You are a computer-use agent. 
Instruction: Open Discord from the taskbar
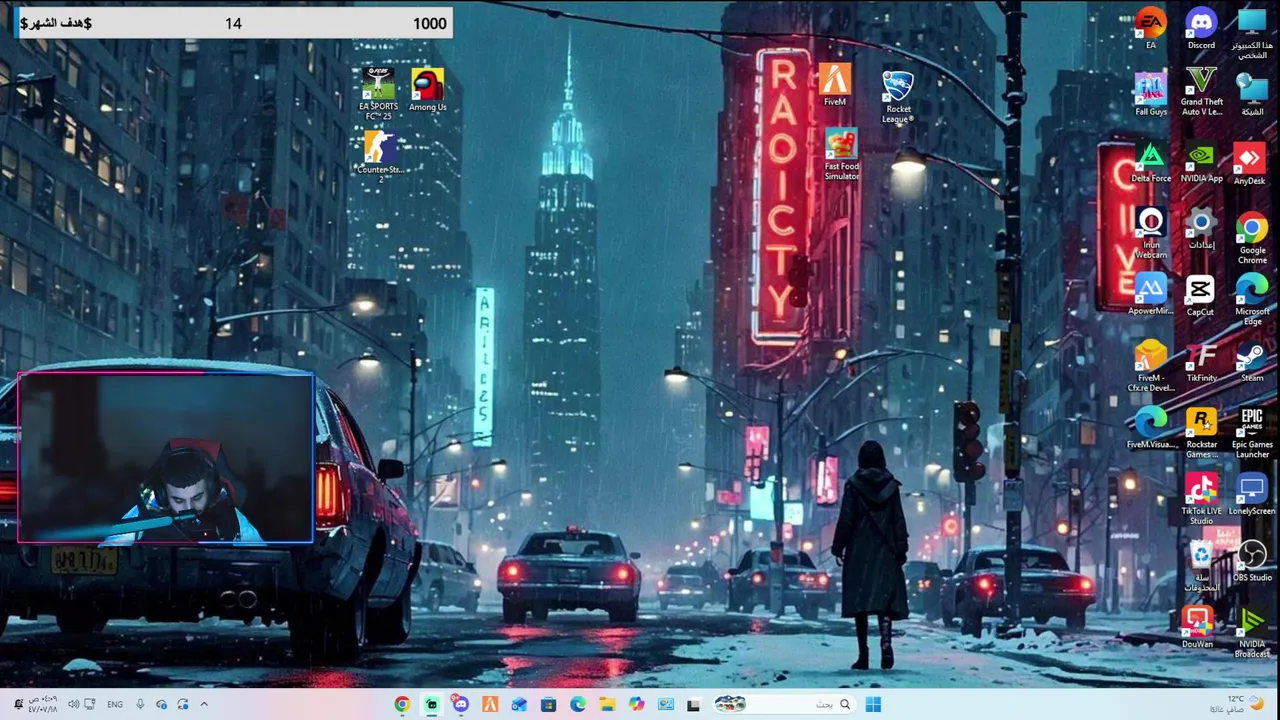tap(460, 704)
